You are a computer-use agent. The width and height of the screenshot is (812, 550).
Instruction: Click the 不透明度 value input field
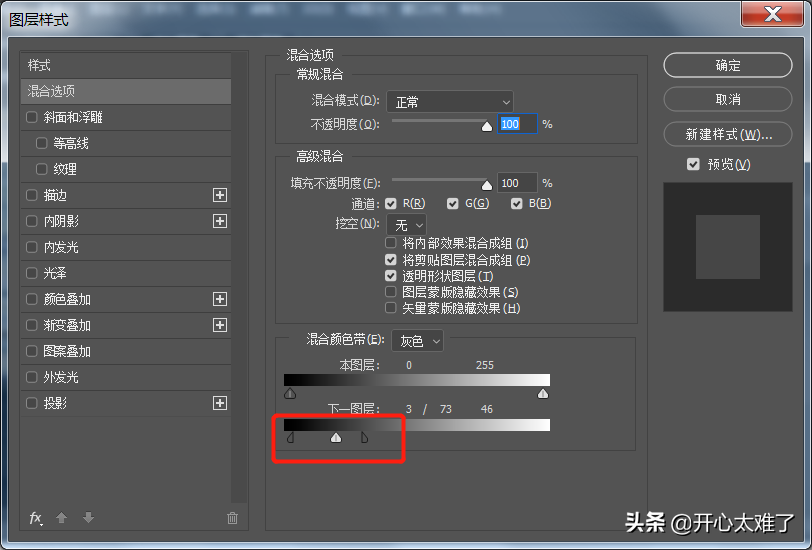coord(517,124)
